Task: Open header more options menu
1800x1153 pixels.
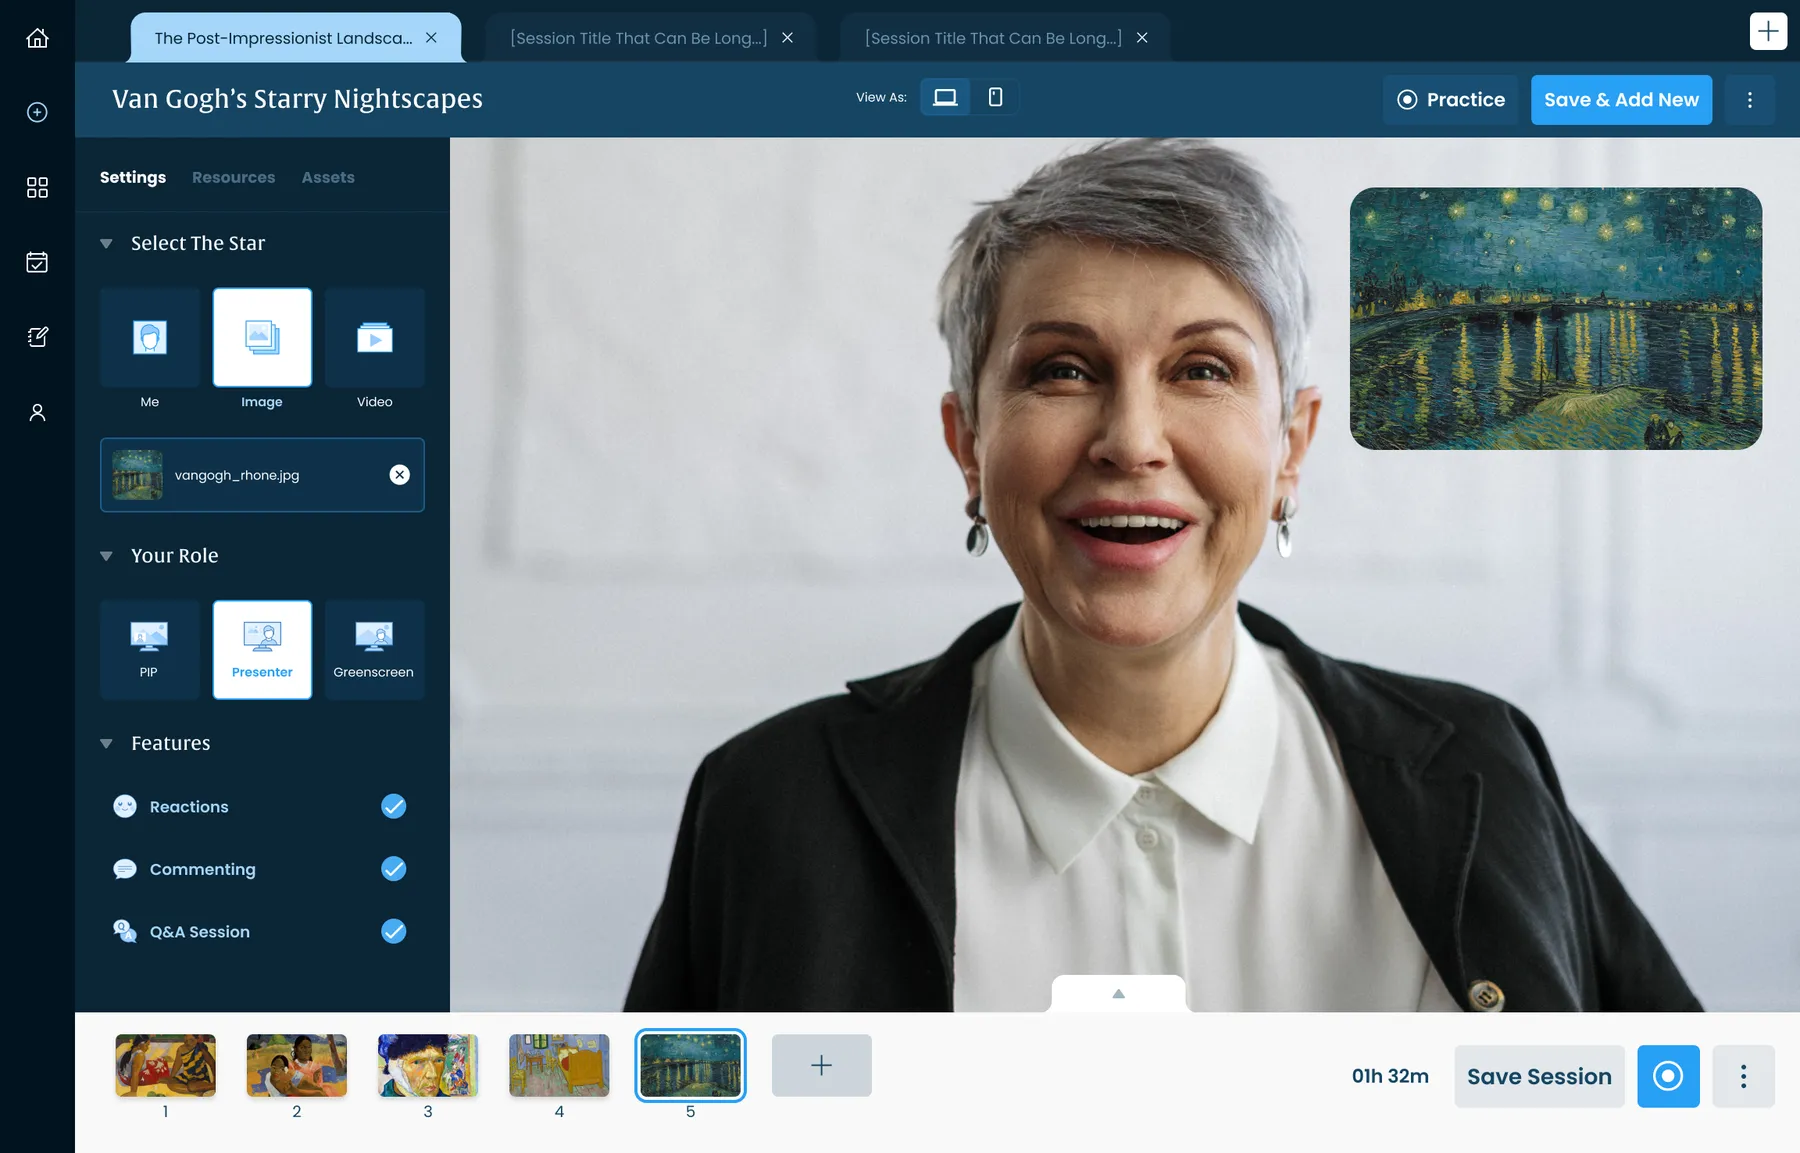Action: point(1749,100)
